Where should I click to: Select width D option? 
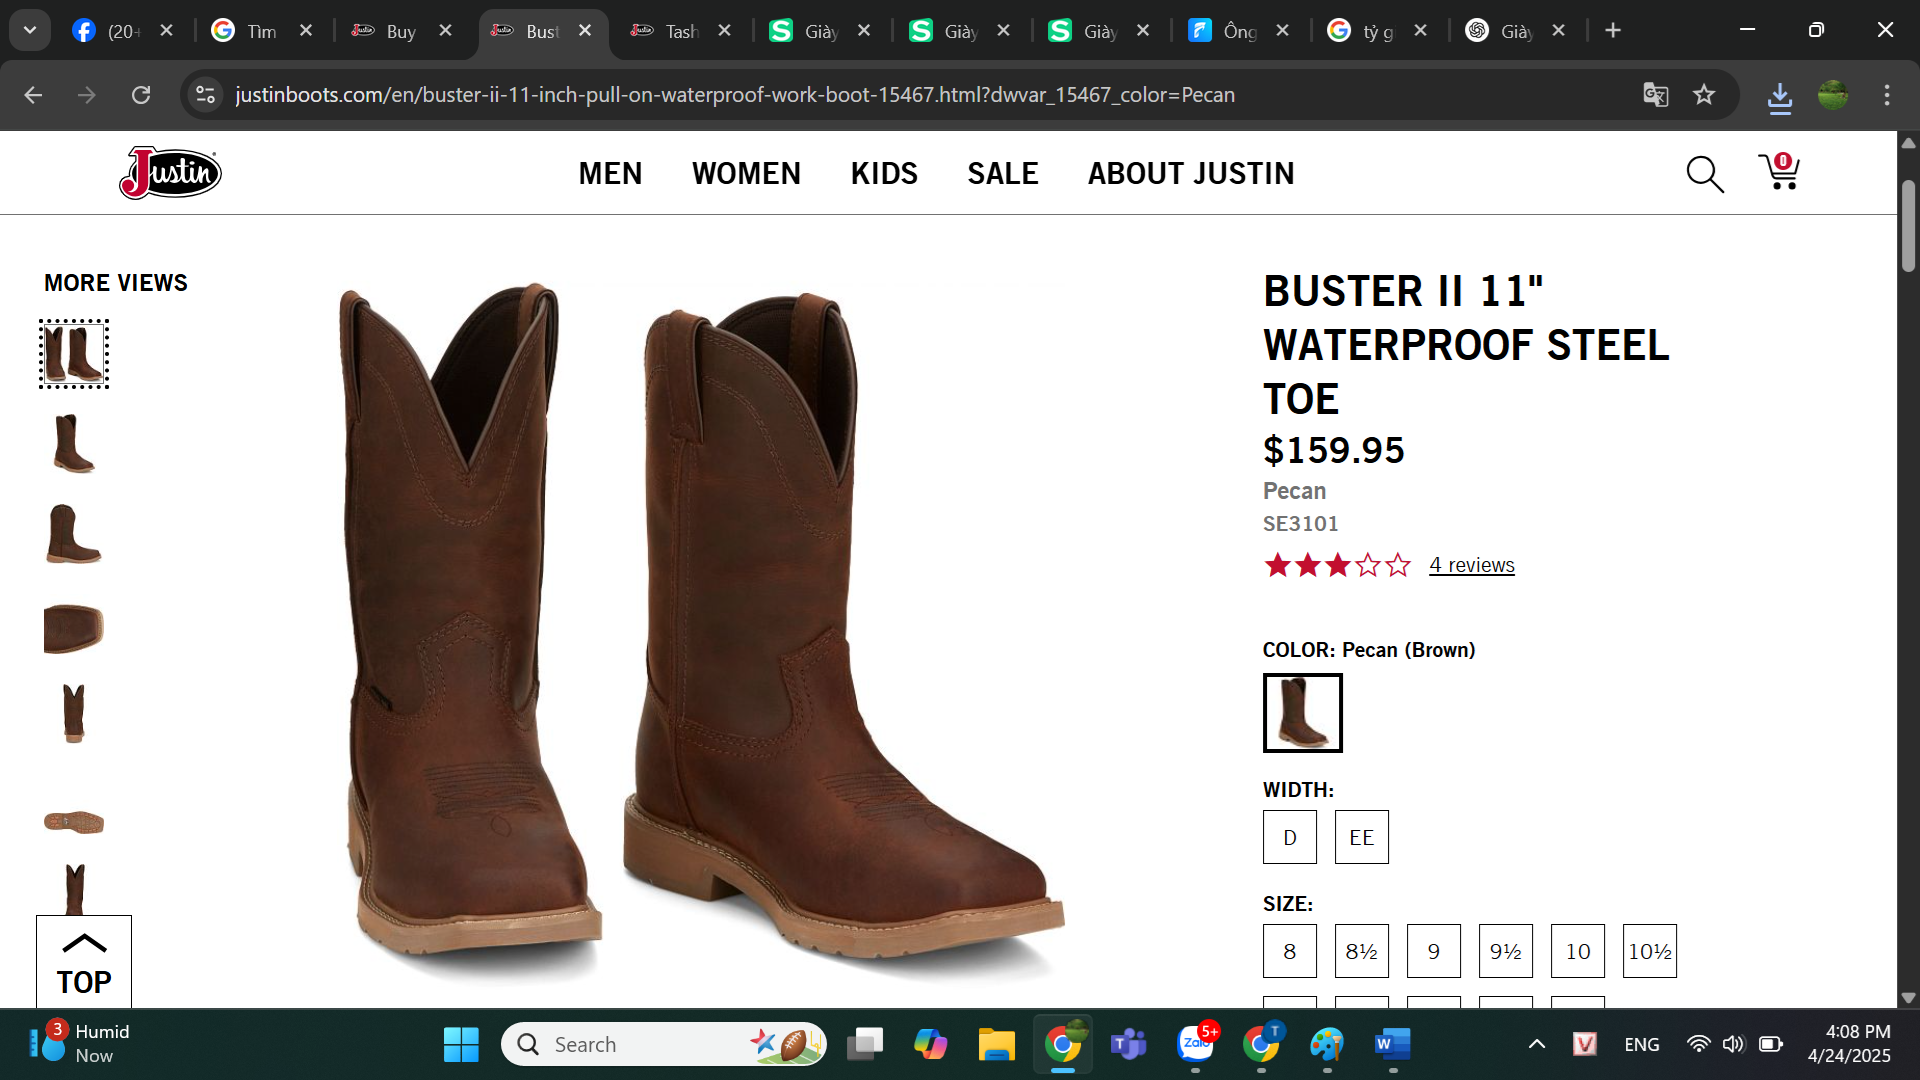click(1289, 837)
